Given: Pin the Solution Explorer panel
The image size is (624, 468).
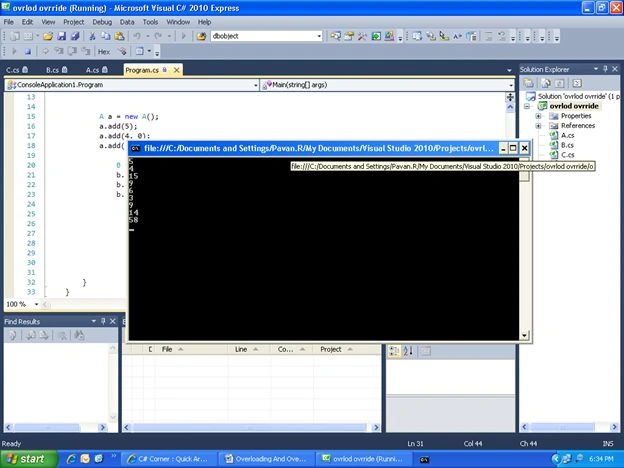Looking at the screenshot, I should coord(605,69).
